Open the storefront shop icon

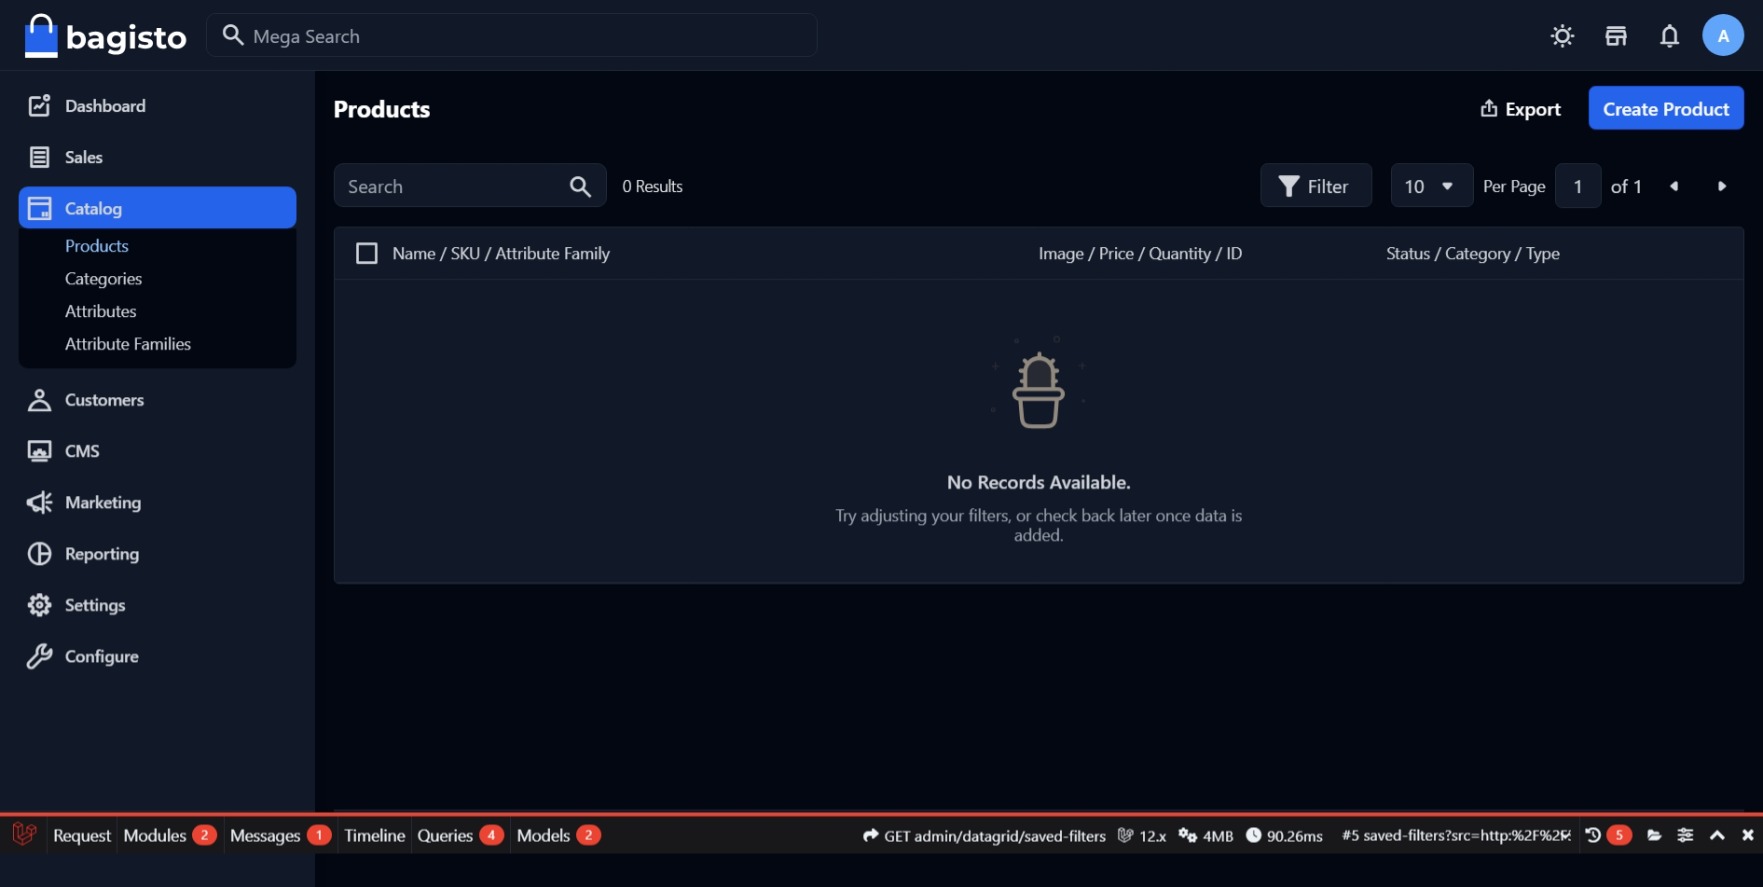click(1616, 36)
